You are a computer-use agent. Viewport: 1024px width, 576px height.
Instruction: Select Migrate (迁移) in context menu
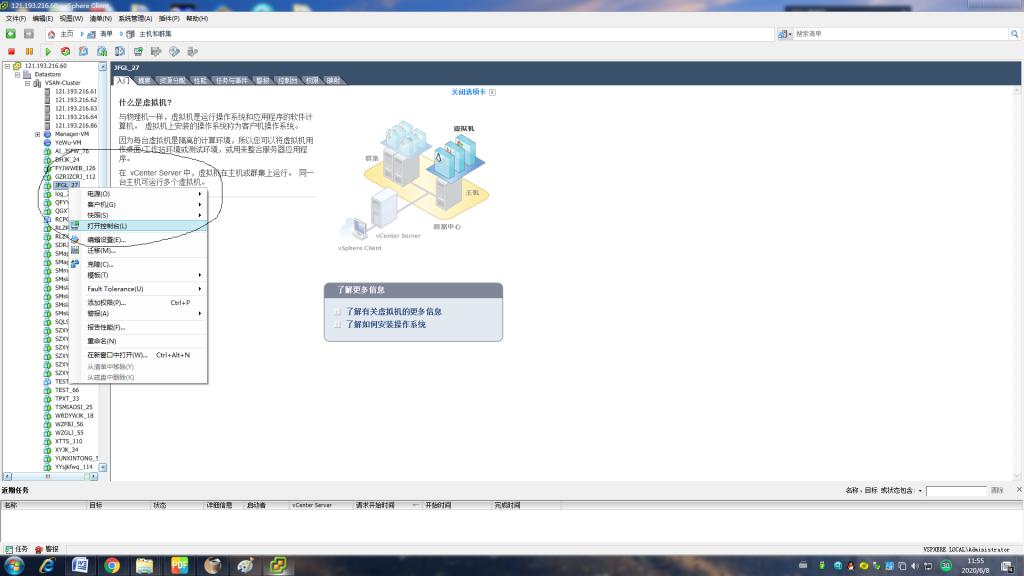coord(138,250)
